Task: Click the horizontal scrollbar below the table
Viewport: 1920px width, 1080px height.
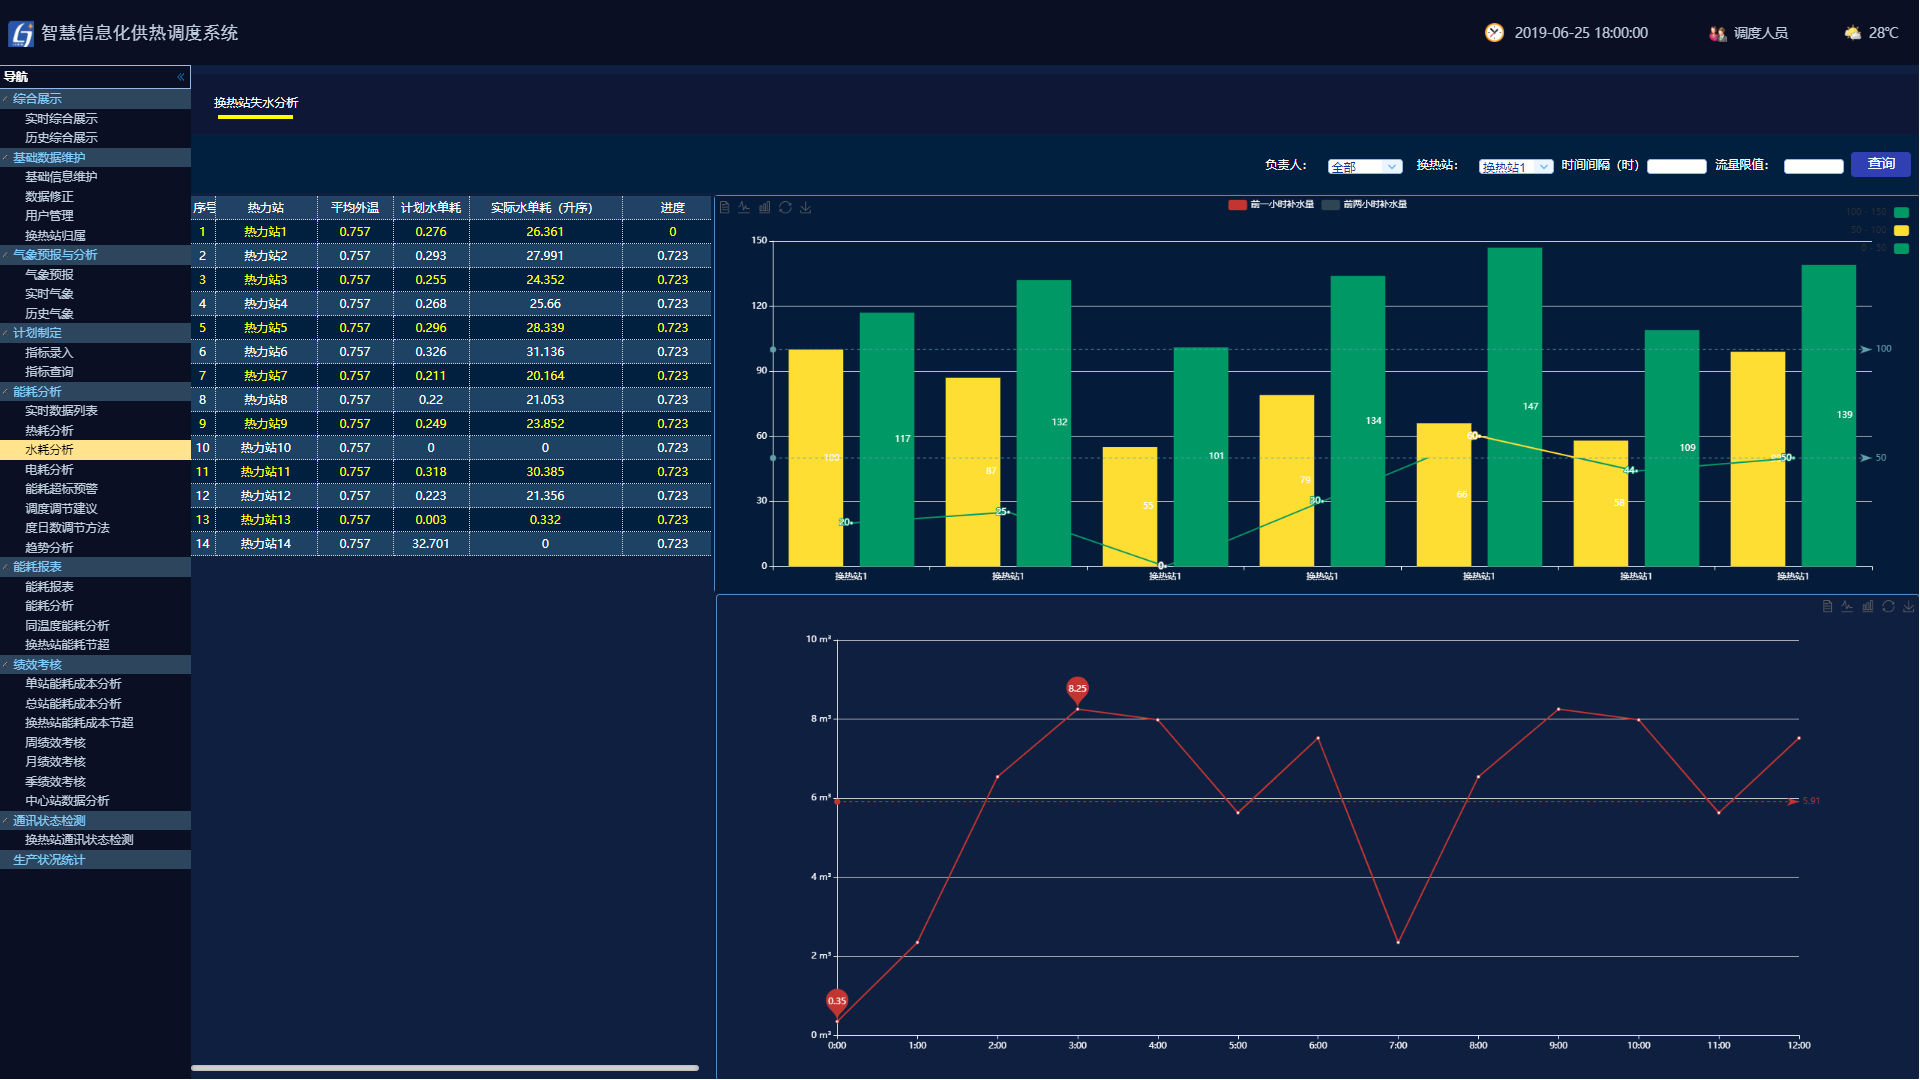Action: pyautogui.click(x=445, y=1068)
